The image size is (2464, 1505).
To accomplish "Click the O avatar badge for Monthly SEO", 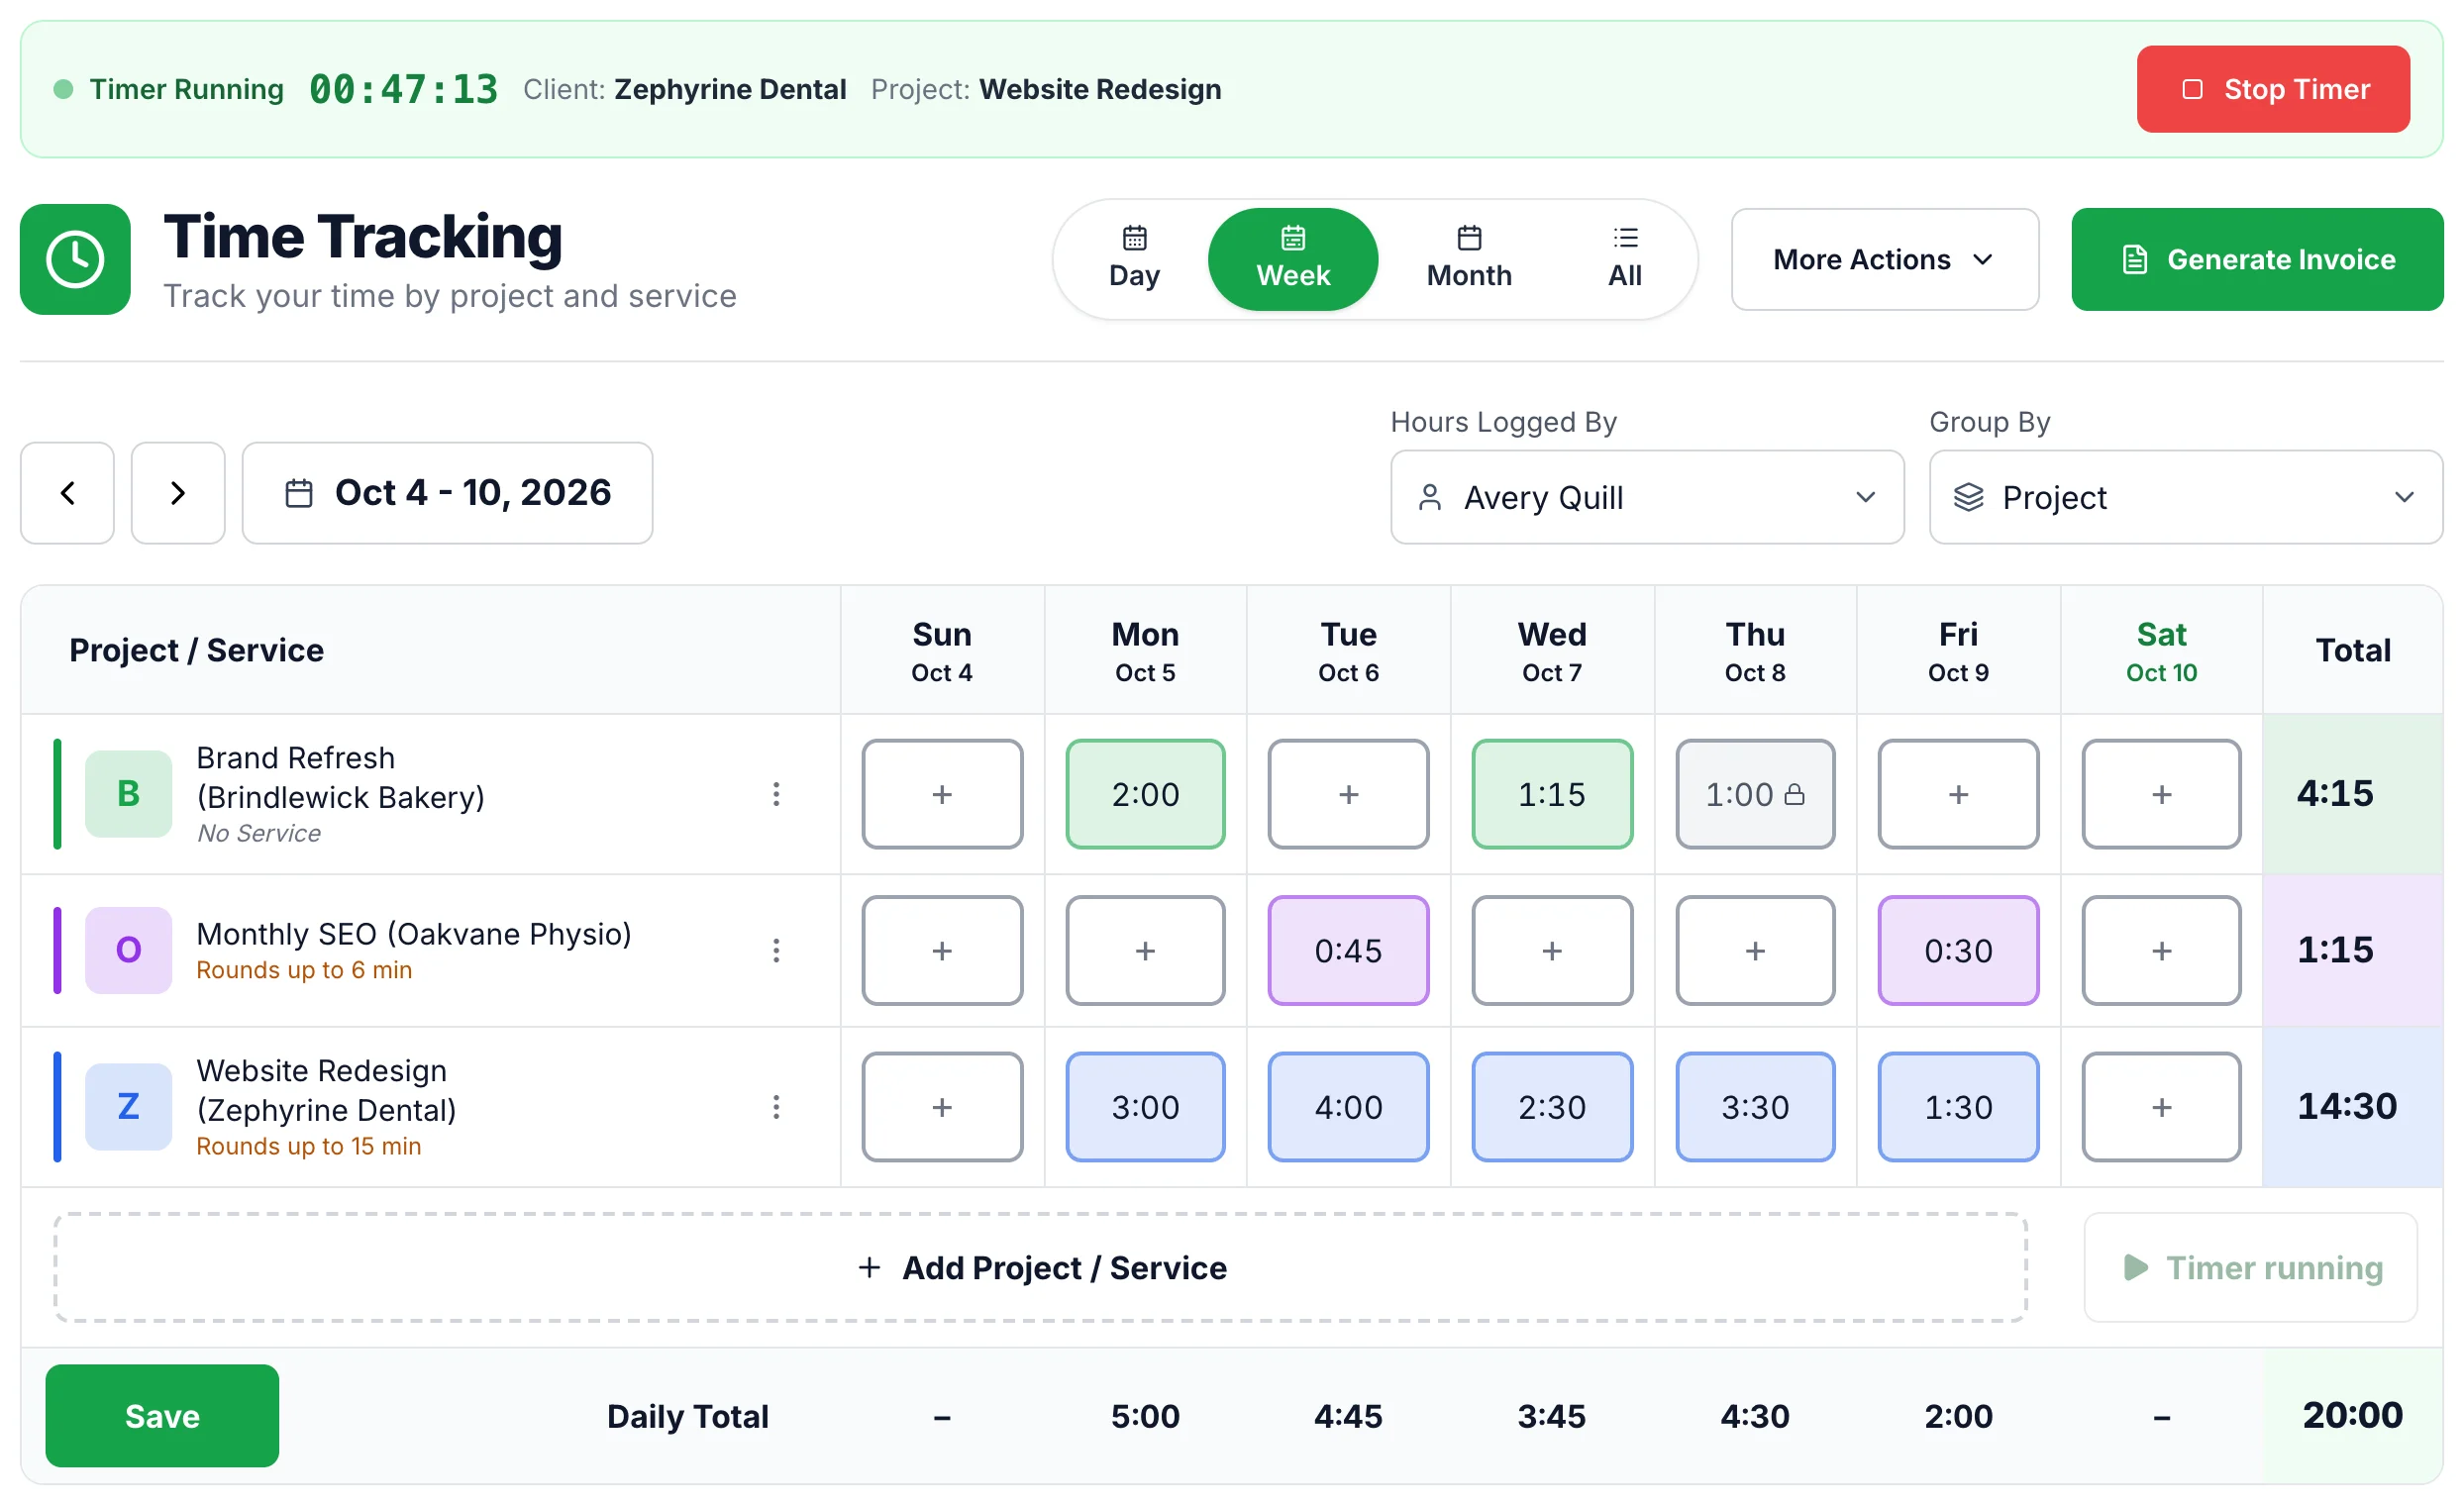I will tap(129, 950).
